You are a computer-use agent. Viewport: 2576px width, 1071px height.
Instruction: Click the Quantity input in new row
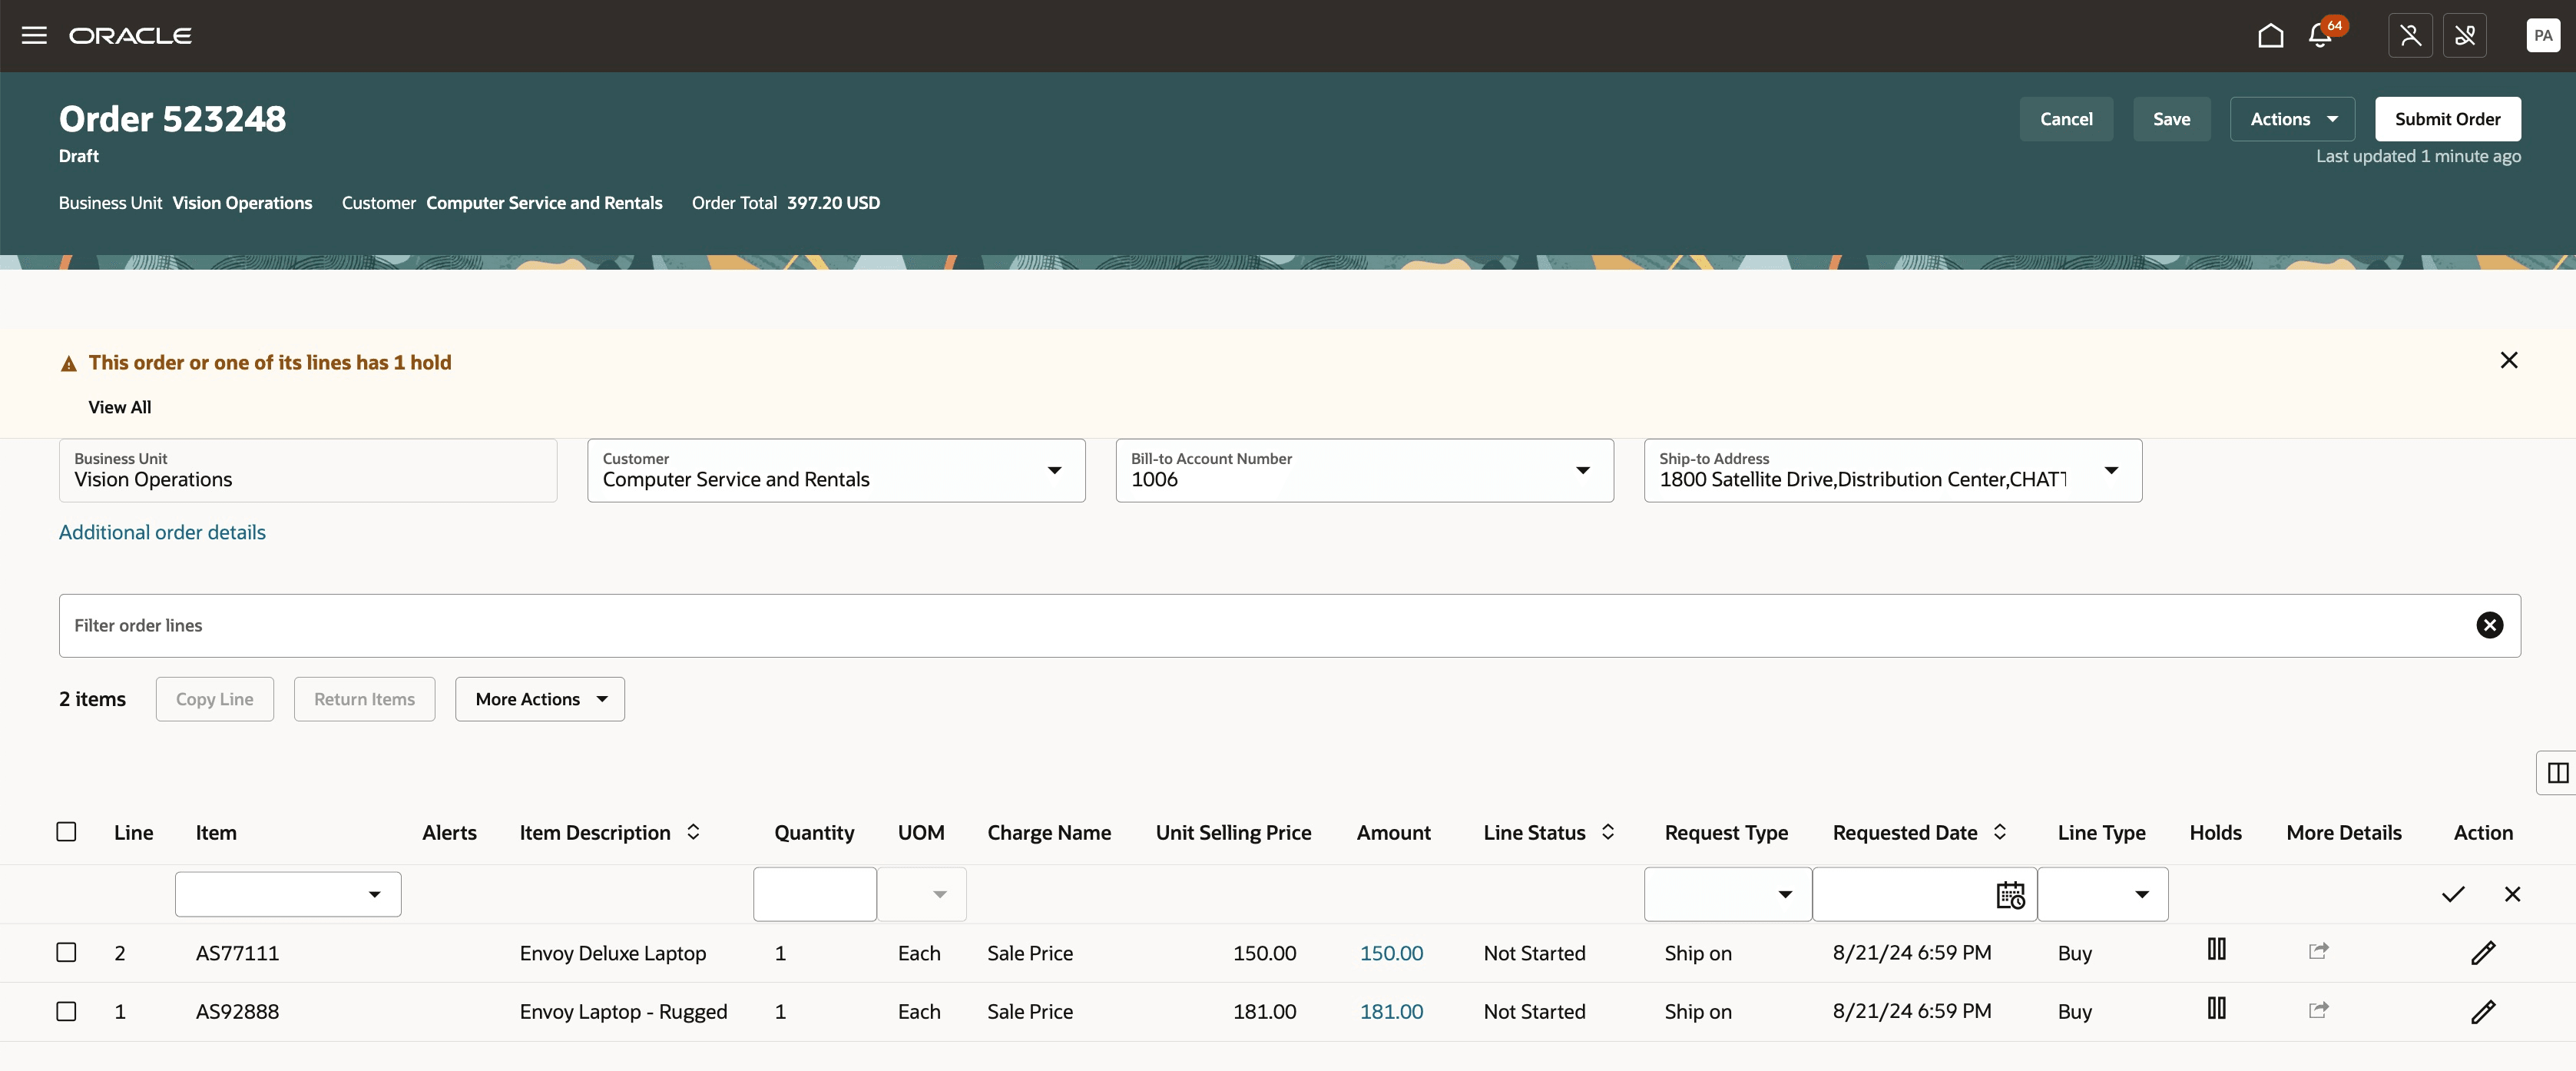[x=814, y=894]
